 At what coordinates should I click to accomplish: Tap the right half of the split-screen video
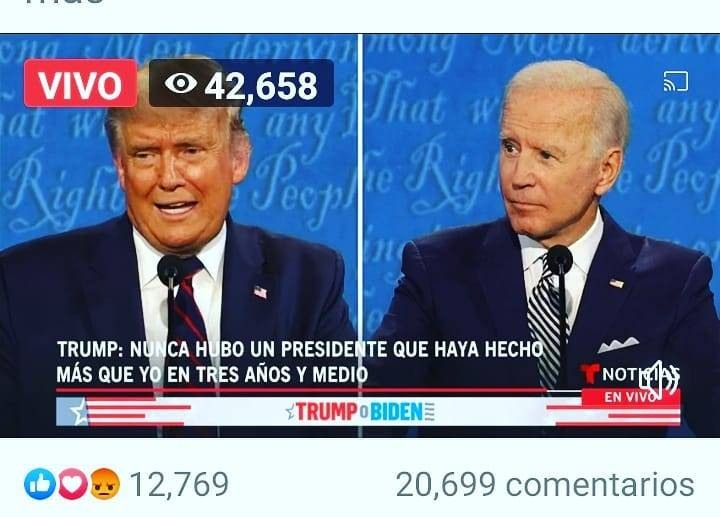point(541,235)
